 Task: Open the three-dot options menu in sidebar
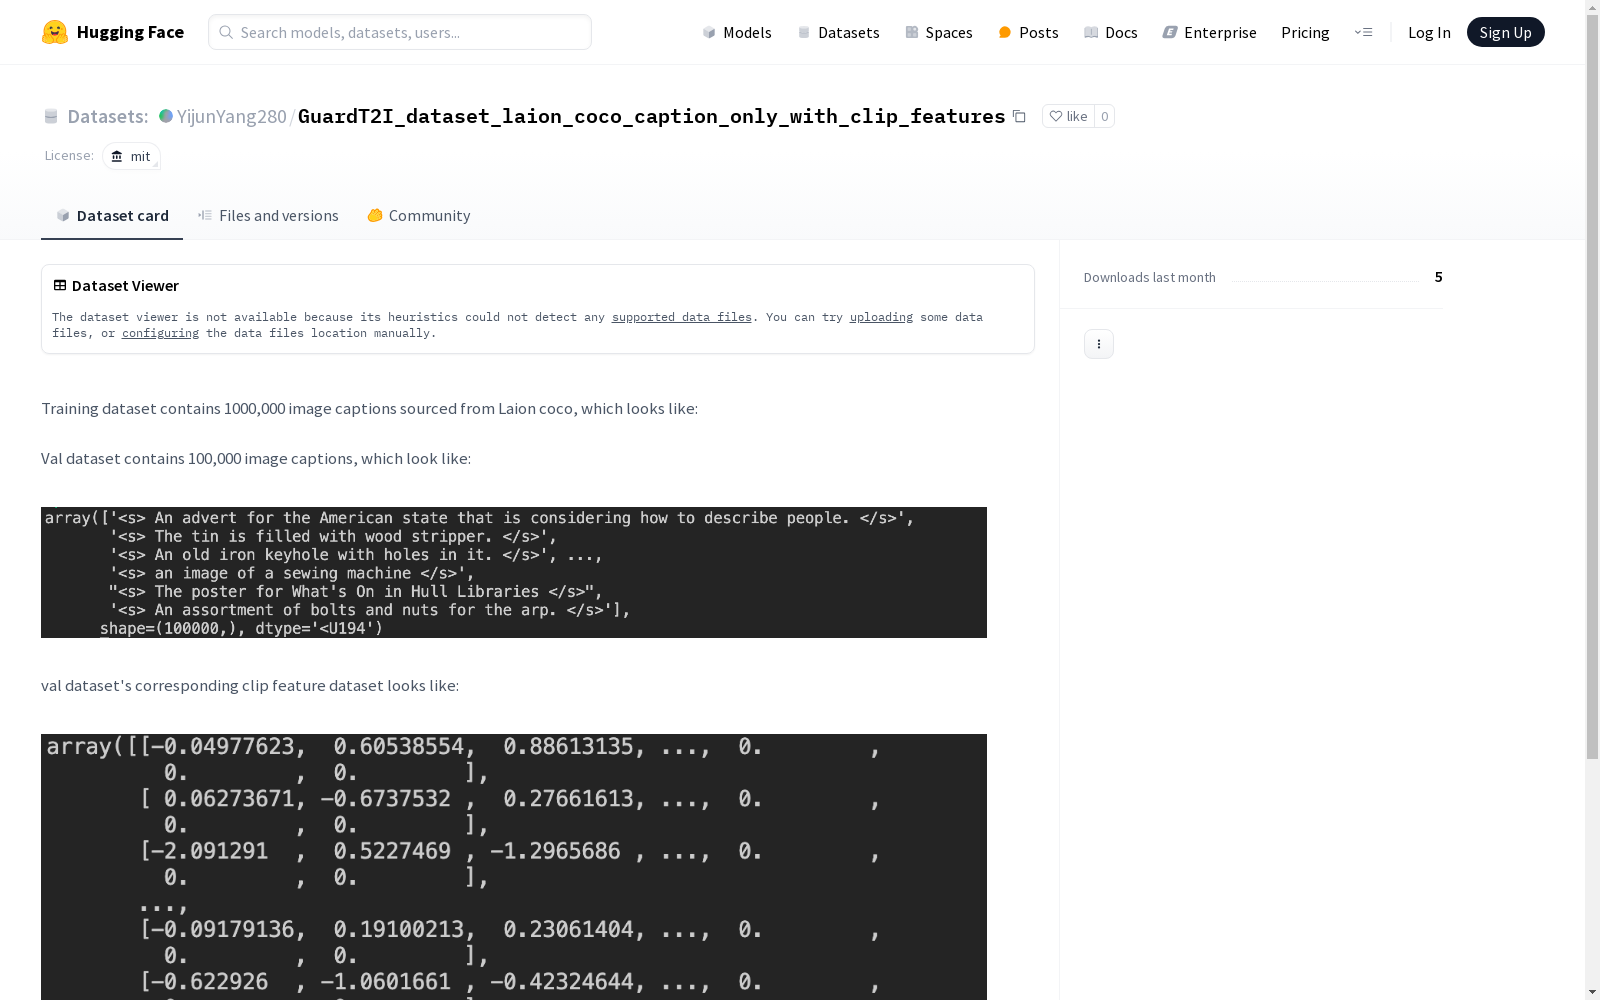click(1099, 344)
